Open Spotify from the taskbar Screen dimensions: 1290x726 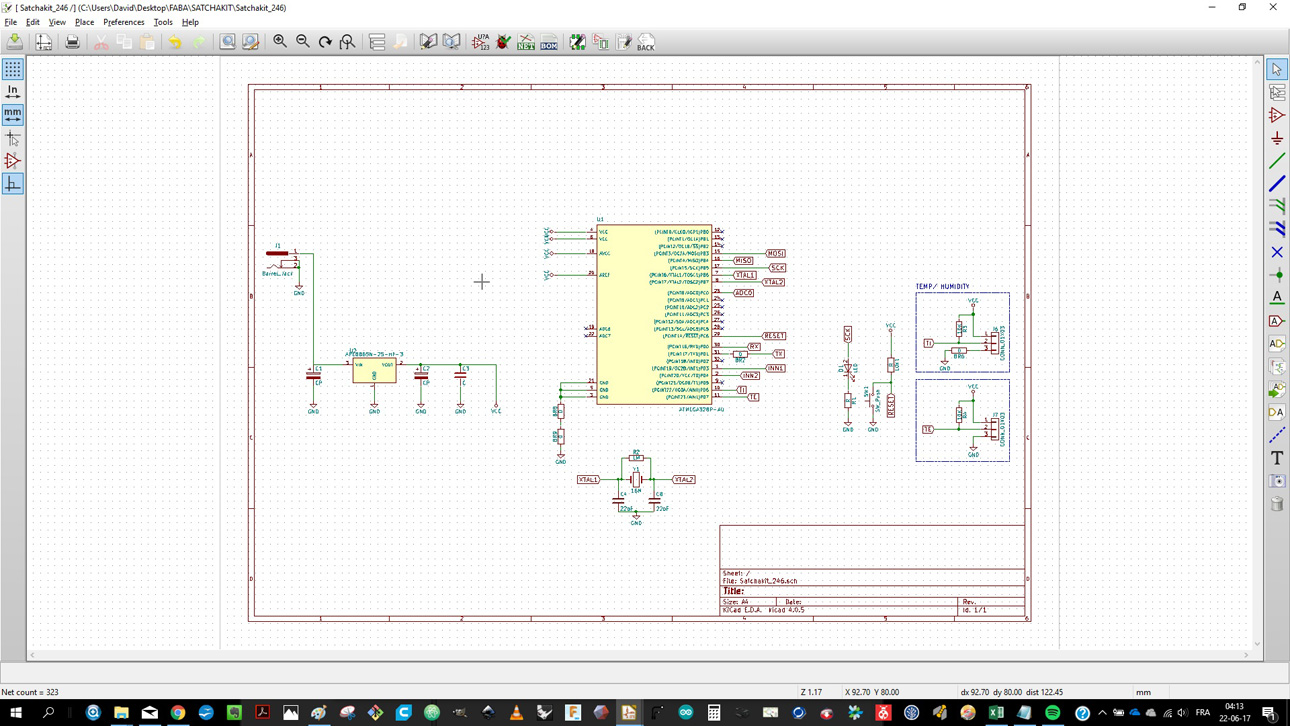coord(1053,713)
